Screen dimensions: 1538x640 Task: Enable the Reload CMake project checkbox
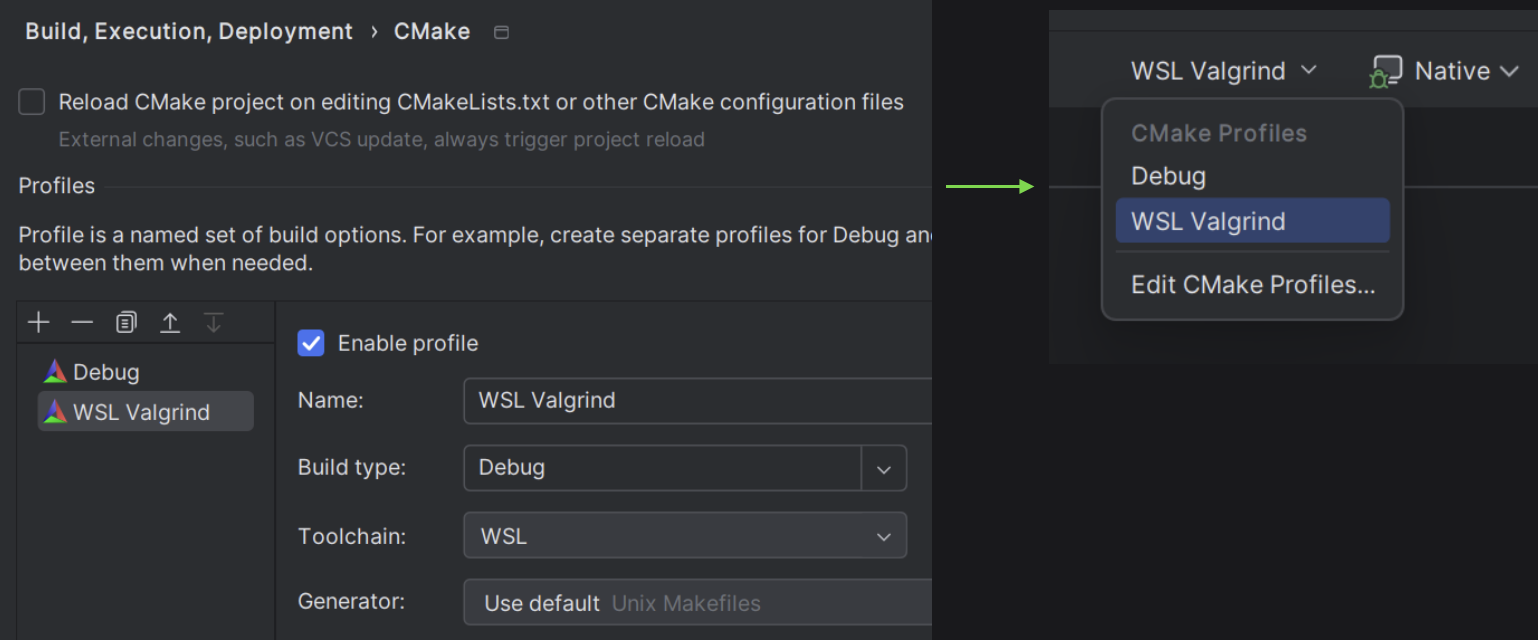pos(31,101)
